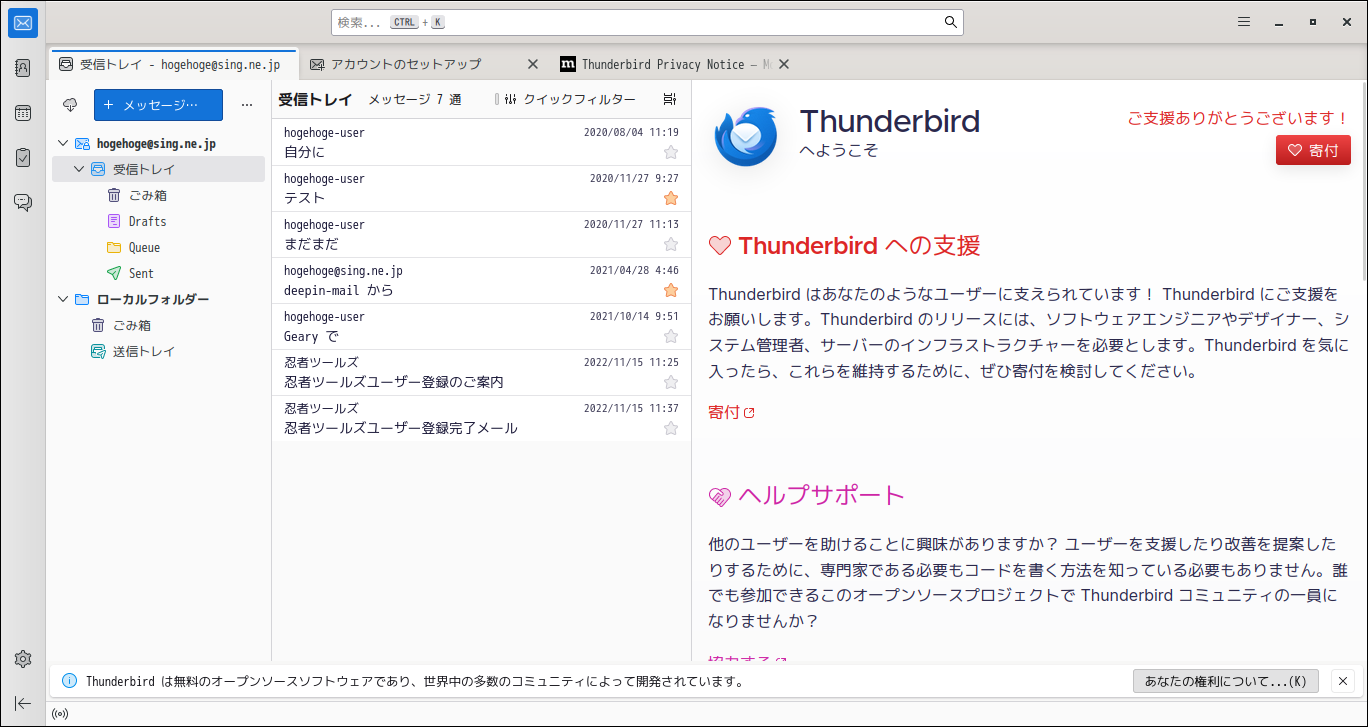Image resolution: width=1368 pixels, height=727 pixels.
Task: Click the online status icon
Action: (60, 714)
